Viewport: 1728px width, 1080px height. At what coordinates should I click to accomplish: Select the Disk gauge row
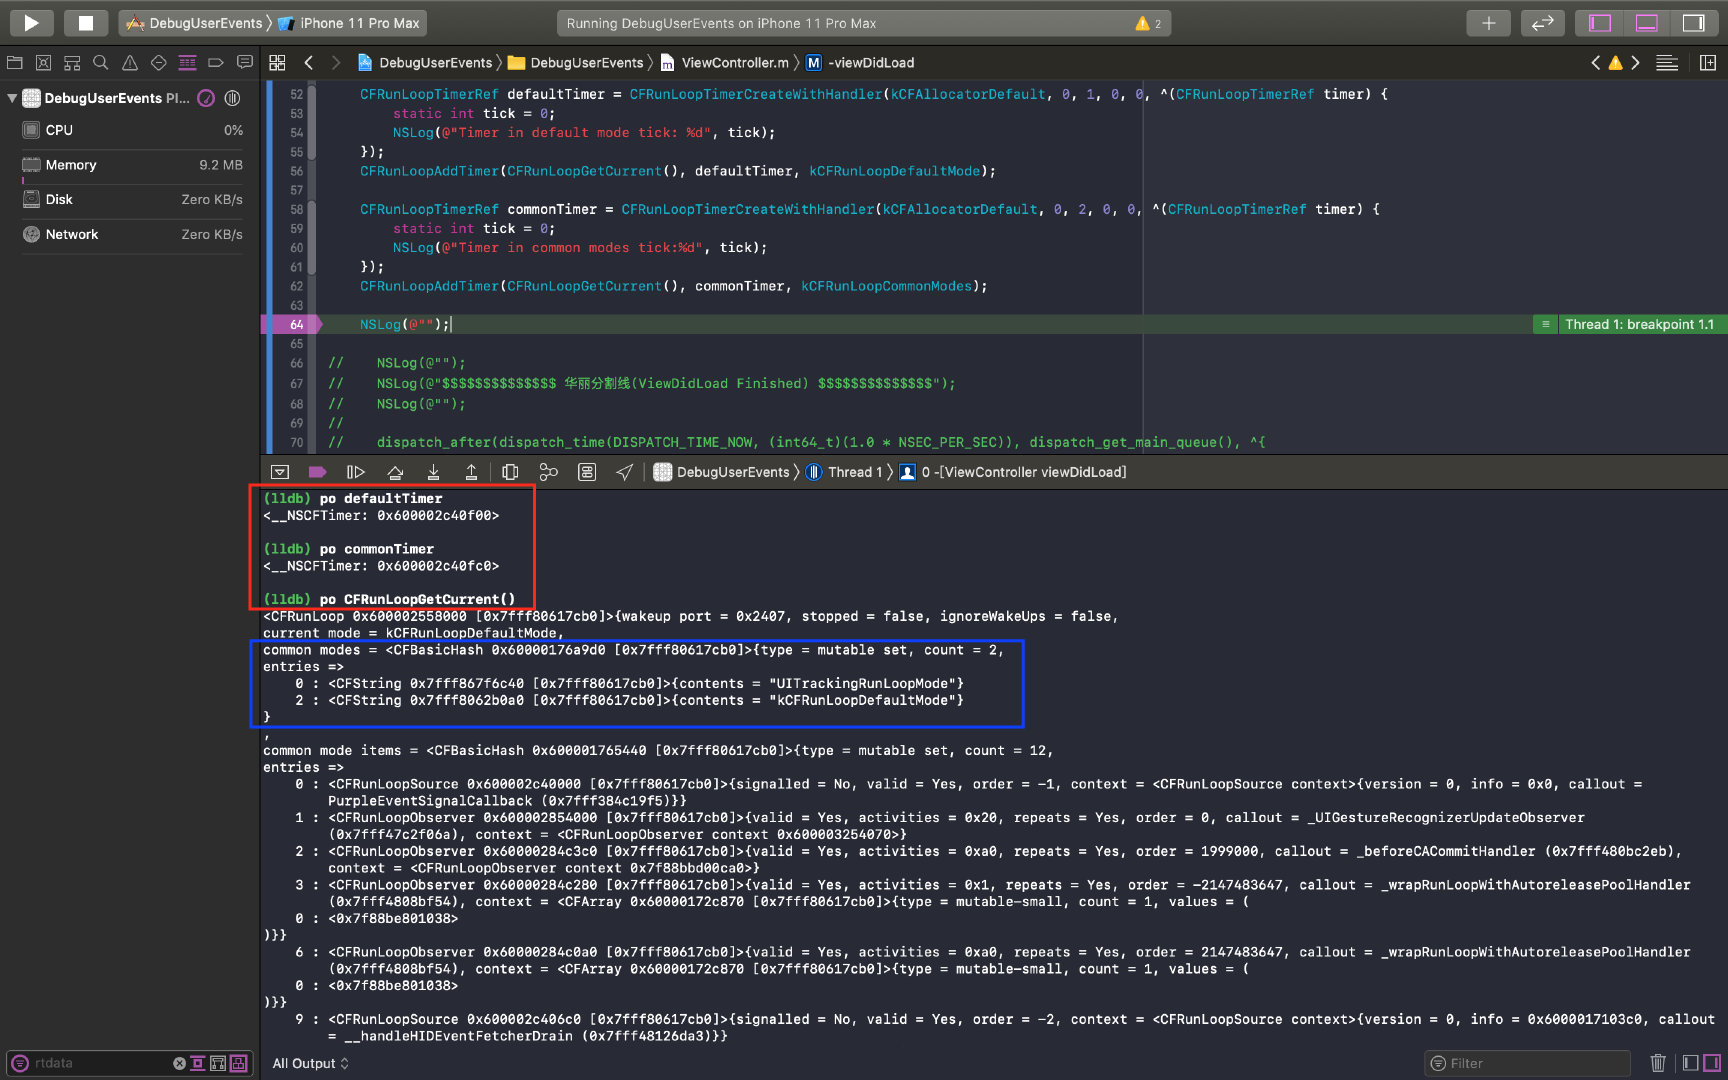[x=131, y=199]
